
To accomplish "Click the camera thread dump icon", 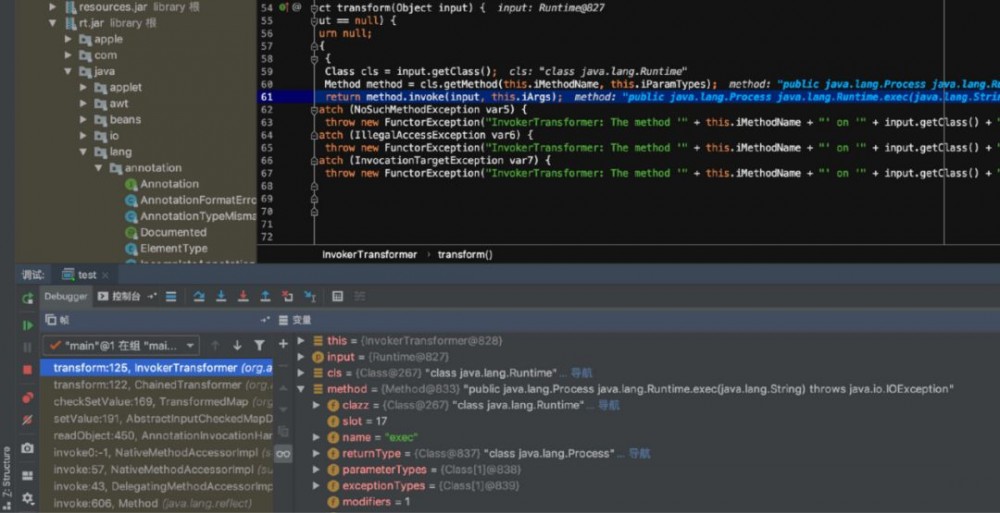I will pyautogui.click(x=27, y=449).
